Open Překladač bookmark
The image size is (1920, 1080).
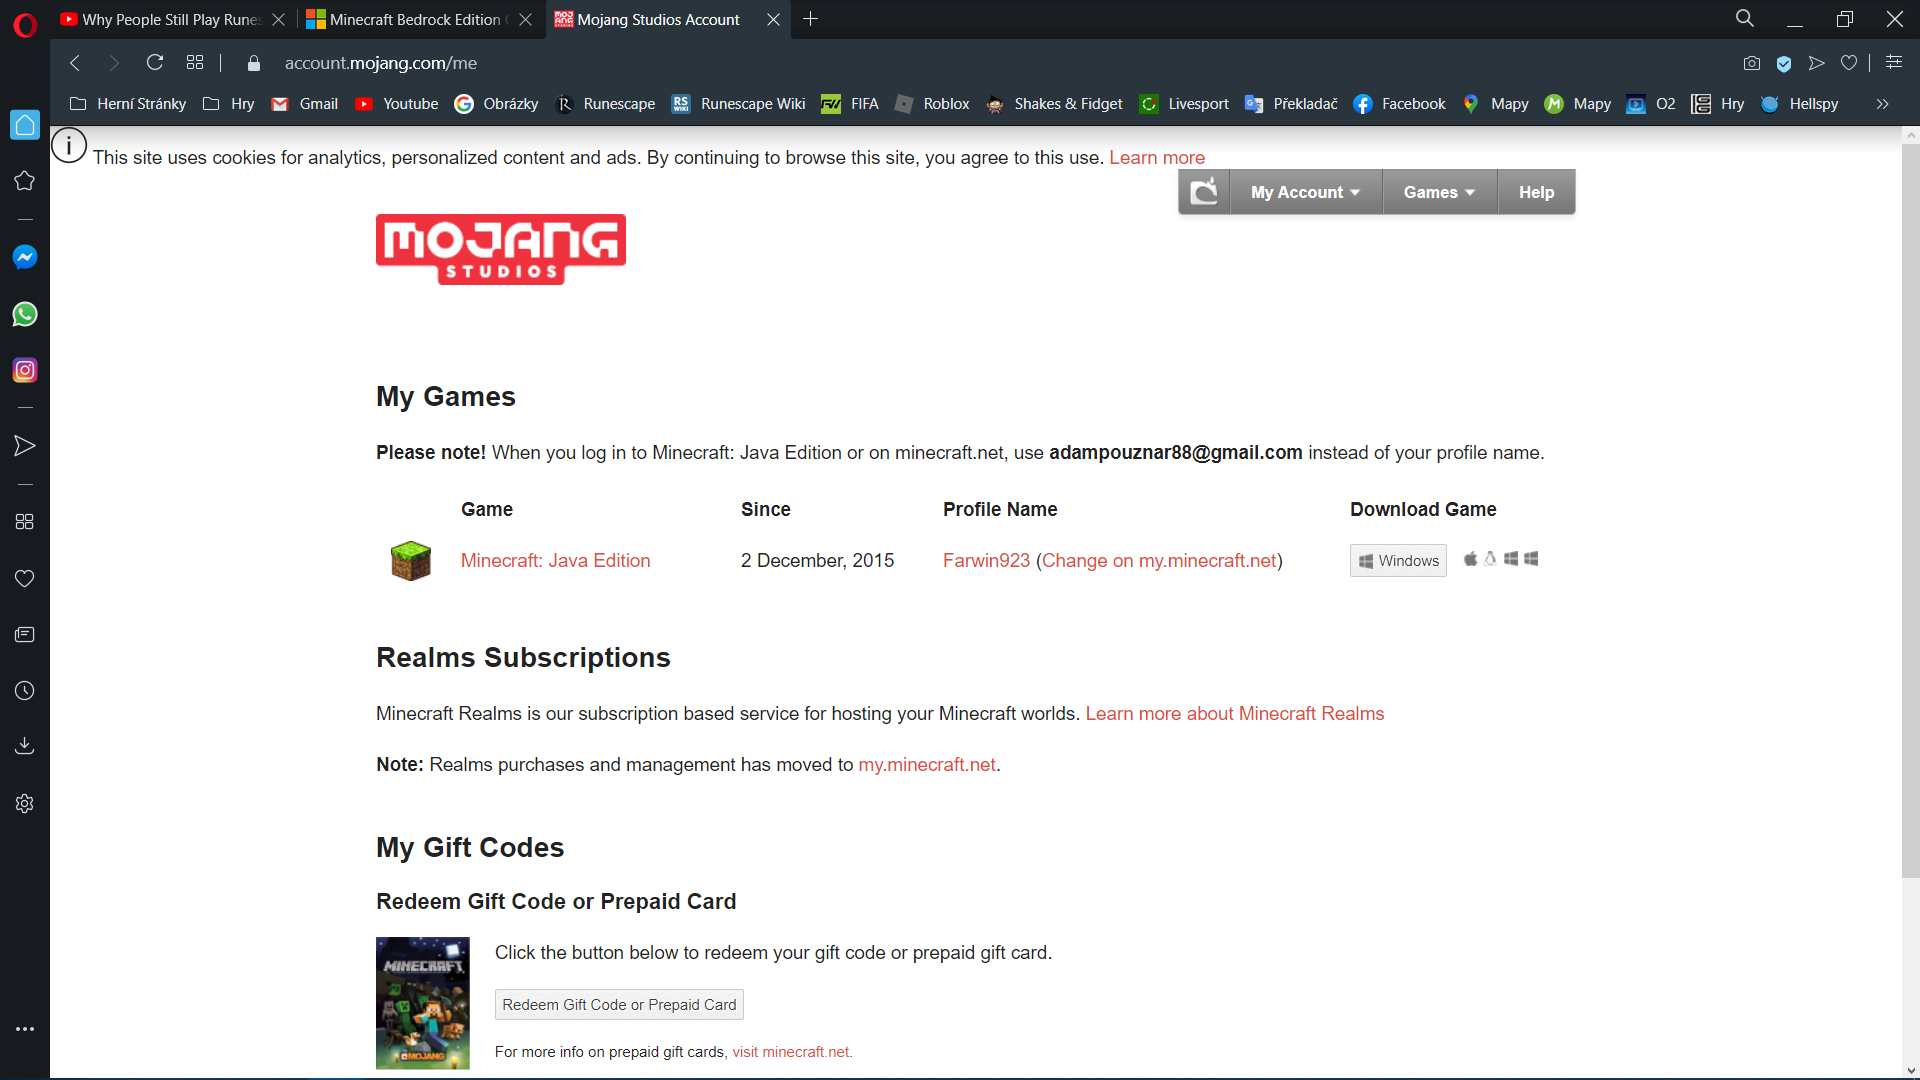point(1291,104)
